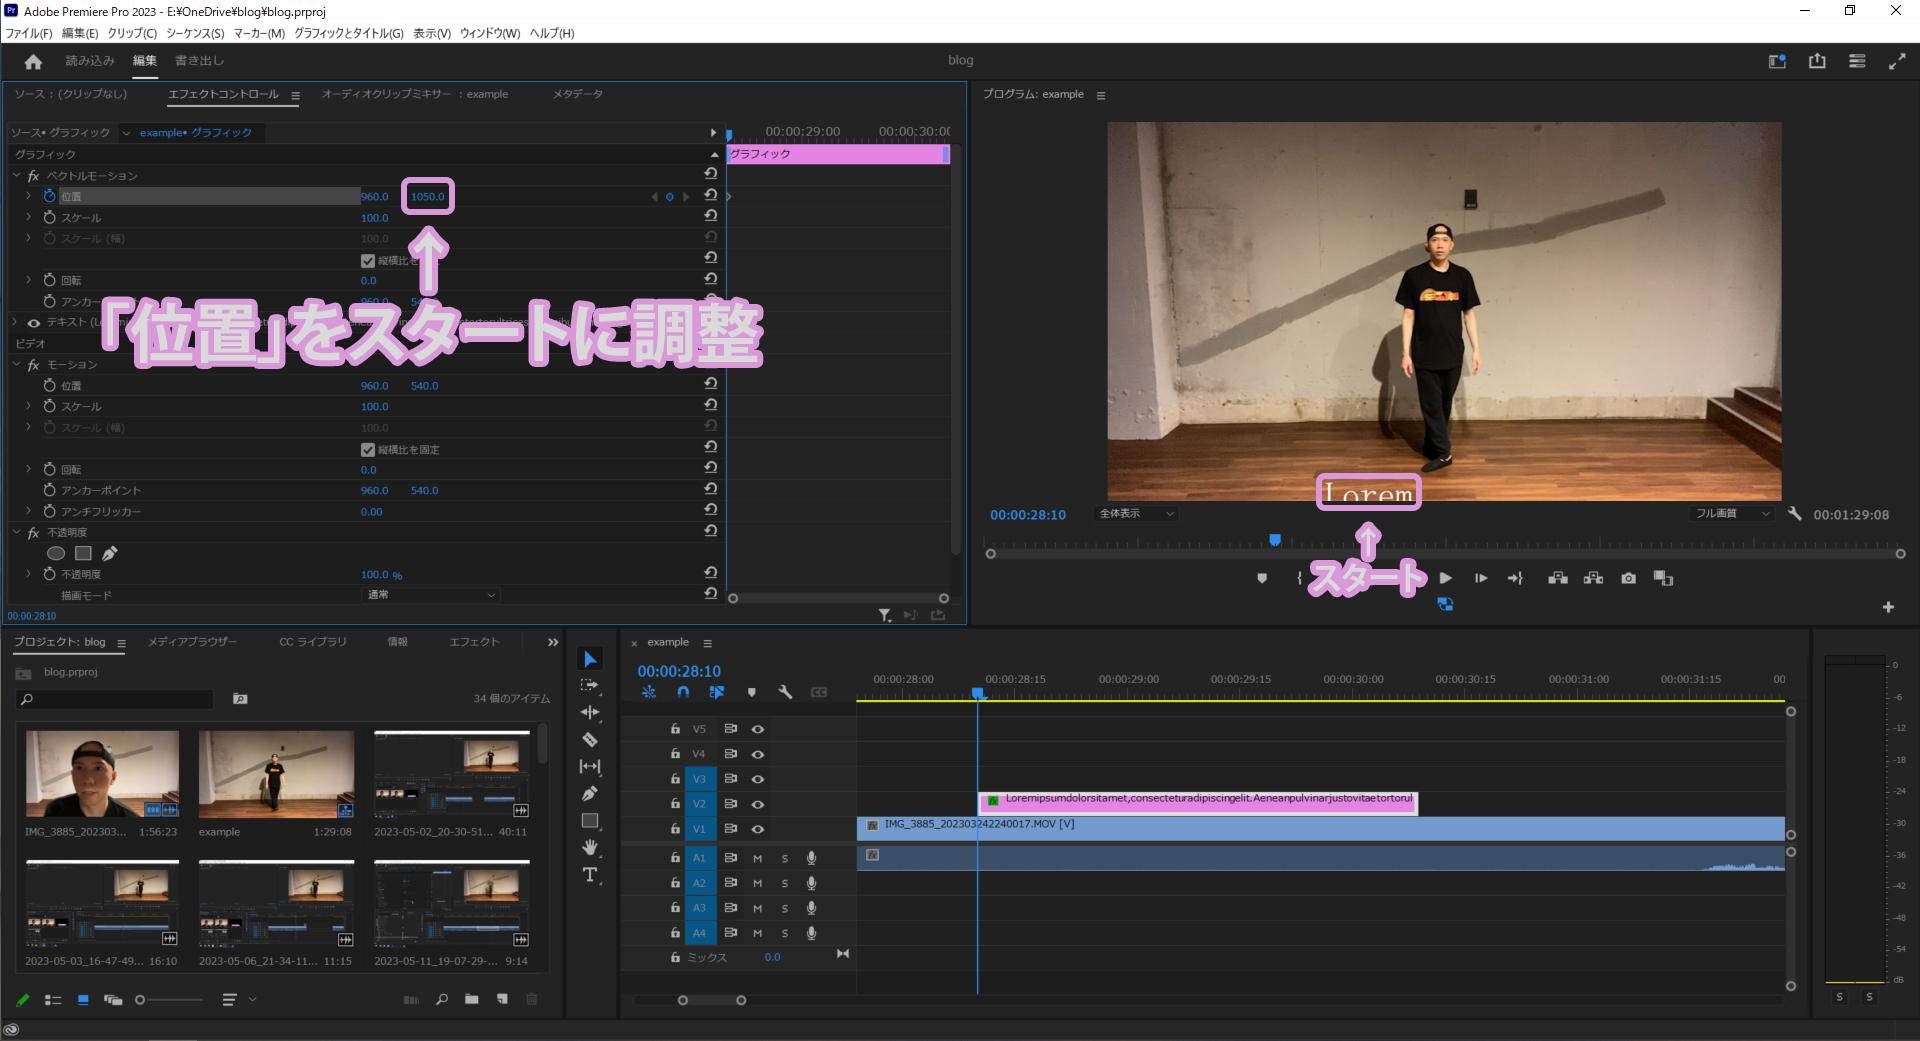Image resolution: width=1920 pixels, height=1041 pixels.
Task: Switch to the エフェクト panel tab
Action: 473,642
